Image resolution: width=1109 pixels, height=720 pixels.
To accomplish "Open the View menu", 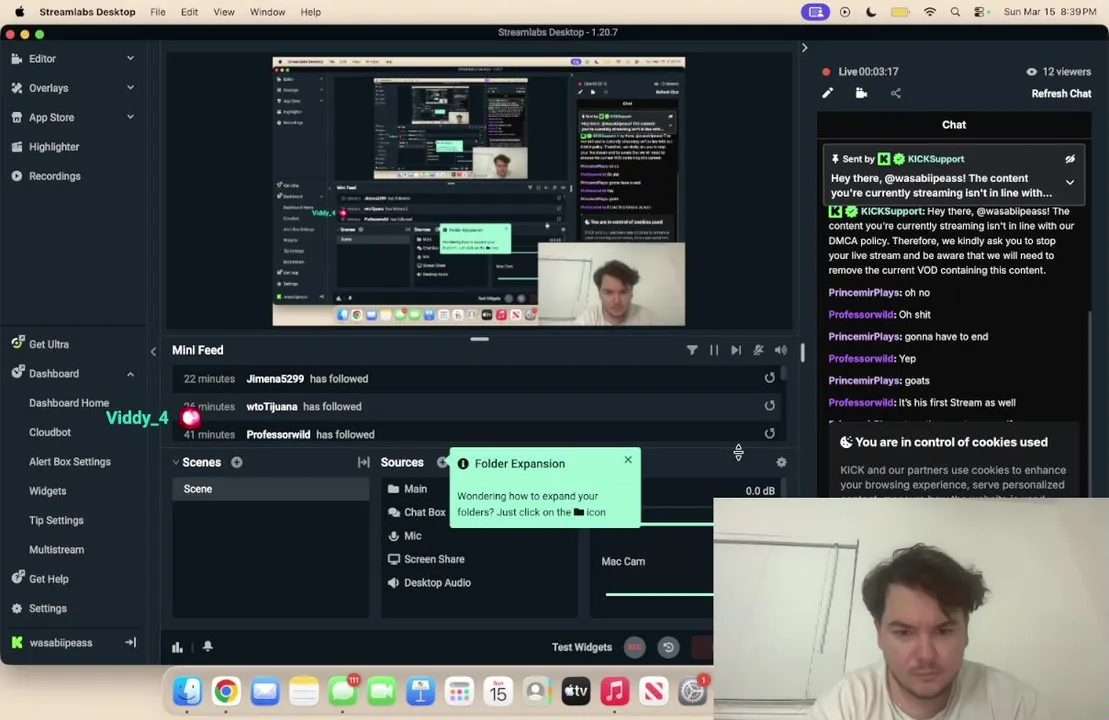I will click(x=223, y=12).
